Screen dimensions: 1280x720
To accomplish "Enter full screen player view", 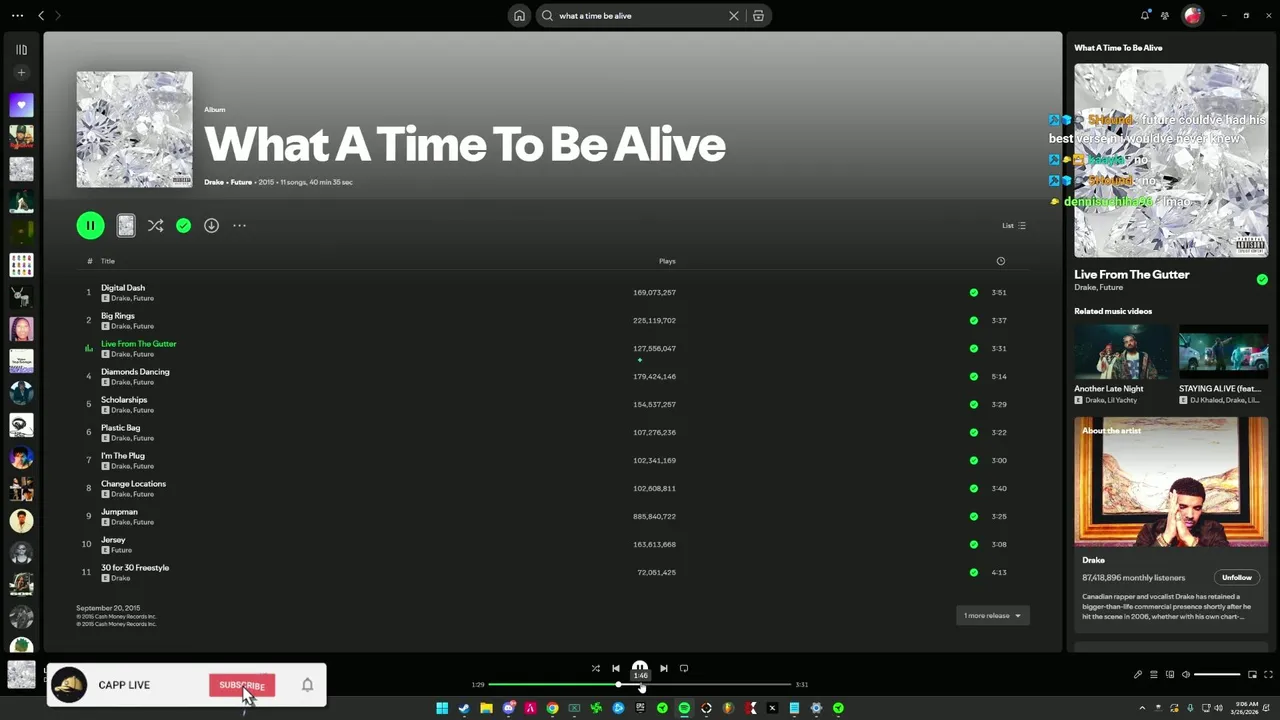I will click(1269, 675).
